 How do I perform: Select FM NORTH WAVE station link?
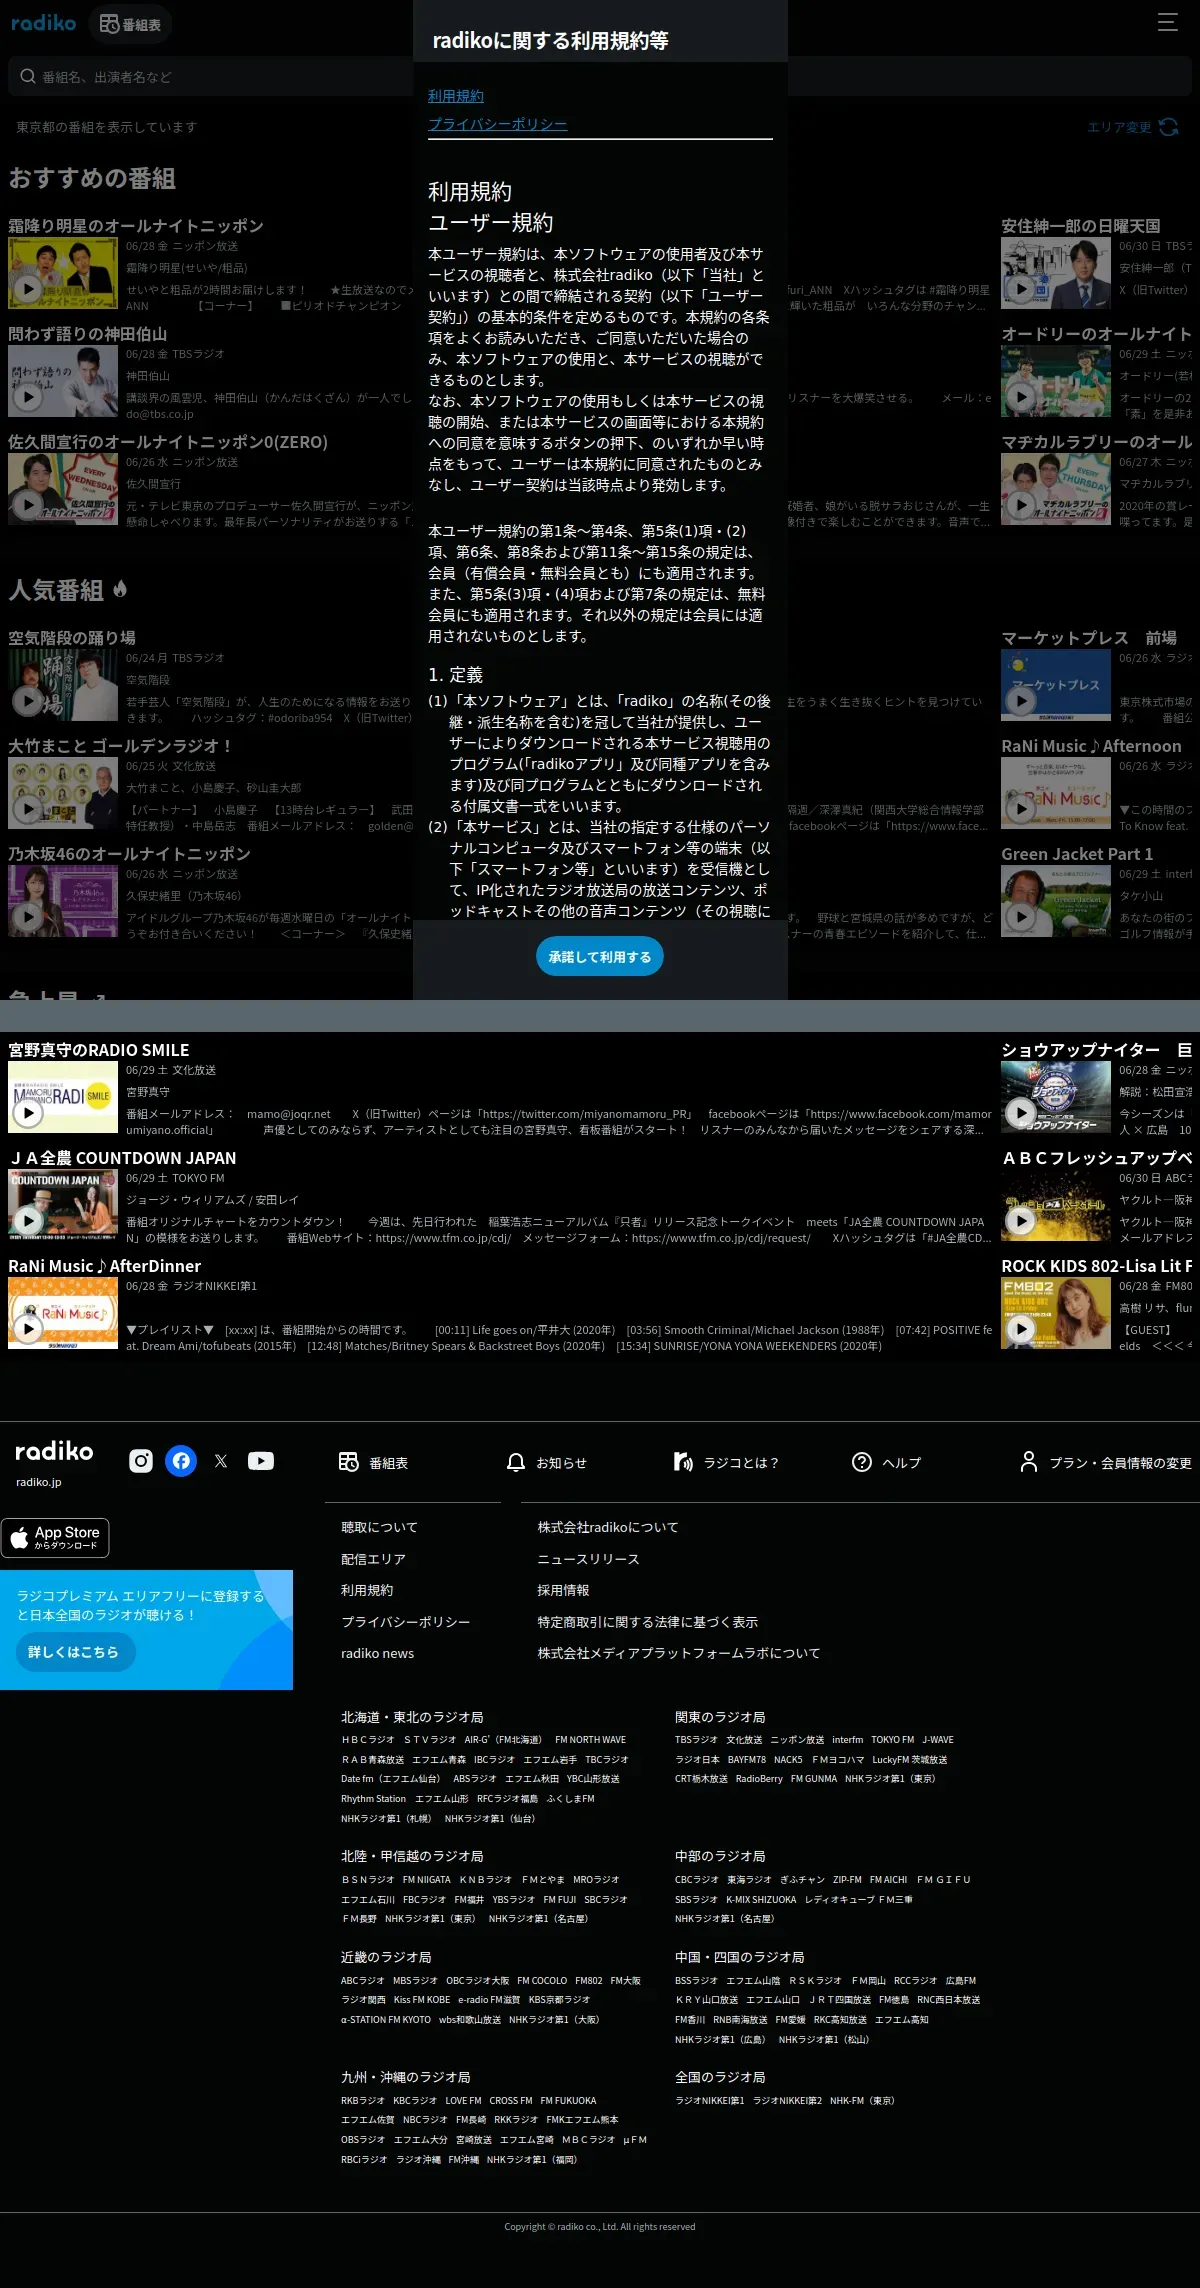click(590, 1740)
